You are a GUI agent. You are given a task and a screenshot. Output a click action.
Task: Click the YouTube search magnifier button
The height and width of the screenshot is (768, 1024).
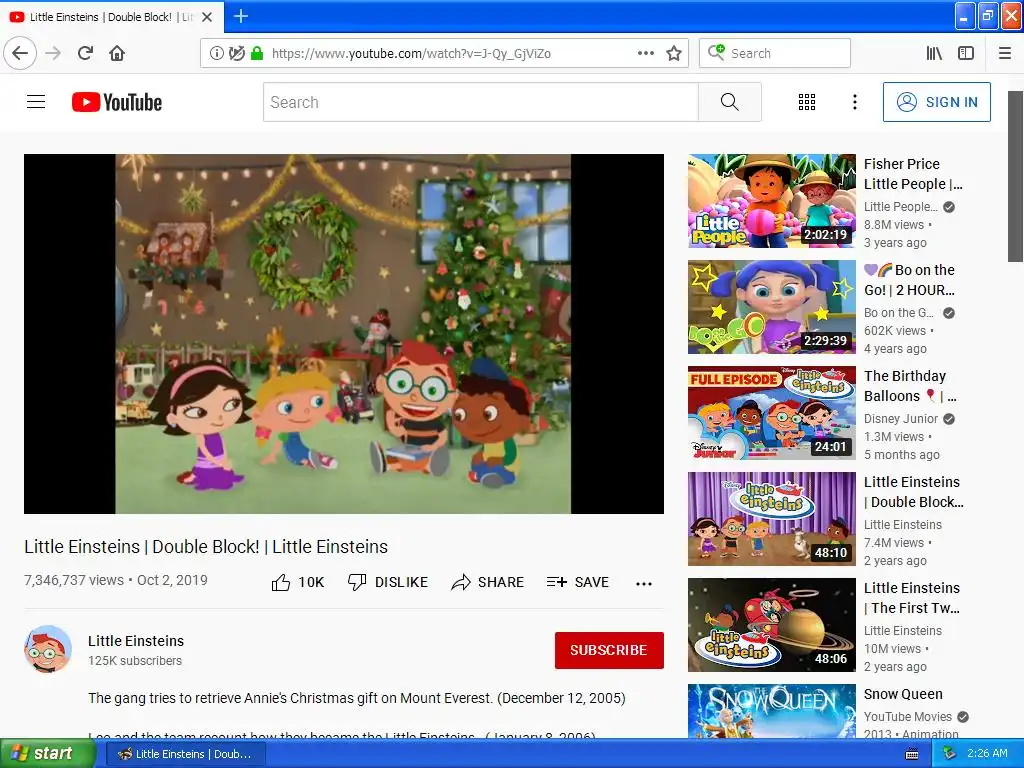(x=729, y=102)
